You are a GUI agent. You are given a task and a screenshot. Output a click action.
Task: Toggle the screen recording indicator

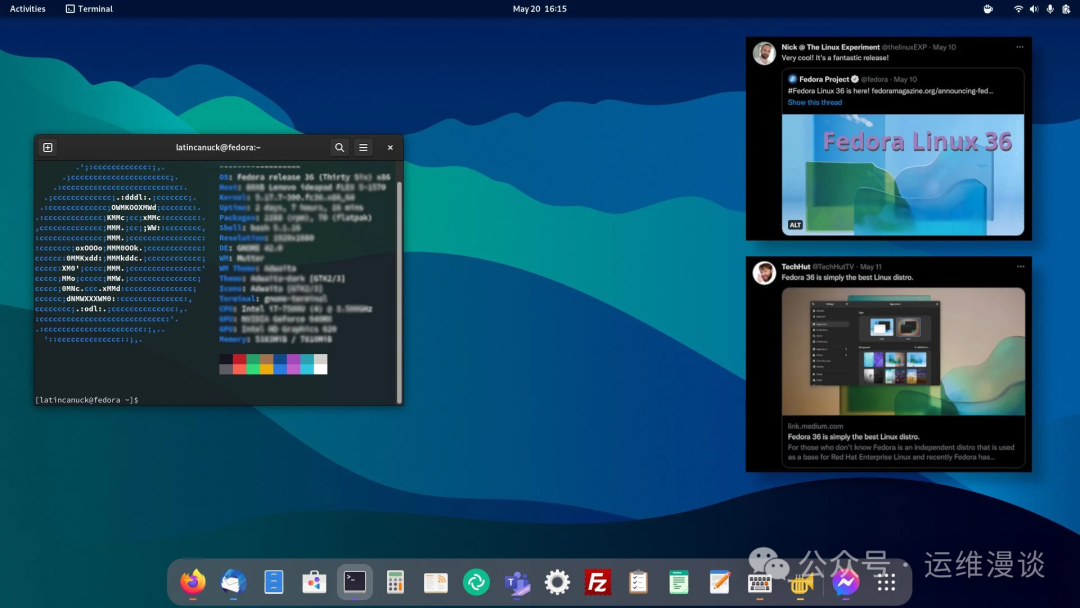coord(988,8)
